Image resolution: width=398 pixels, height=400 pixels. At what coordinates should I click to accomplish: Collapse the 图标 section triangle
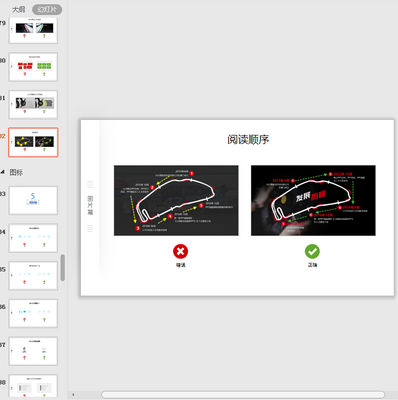pos(3,172)
